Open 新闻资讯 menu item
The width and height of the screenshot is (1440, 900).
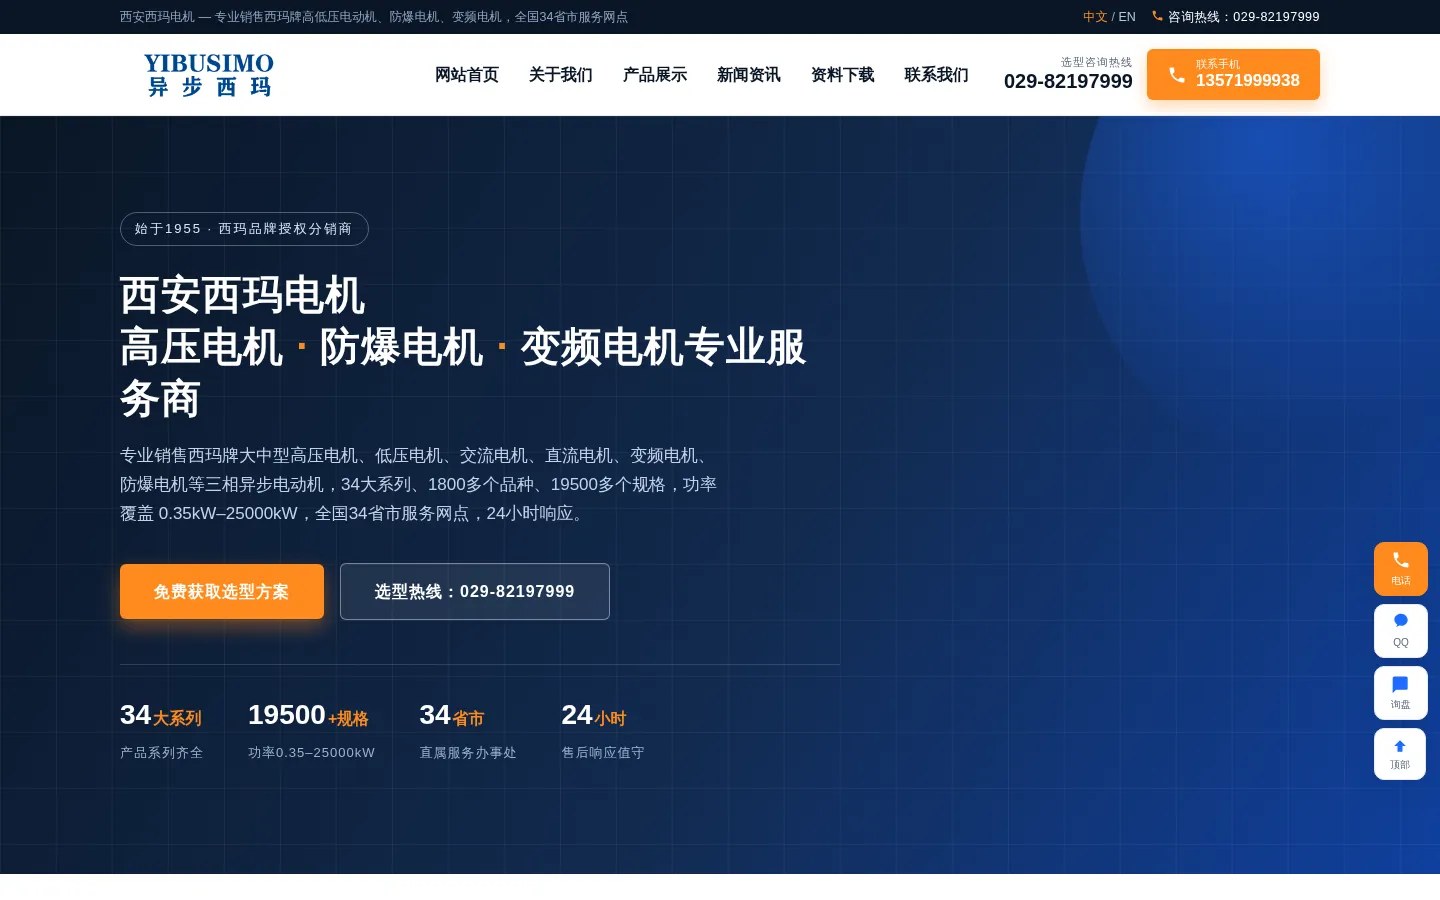[749, 75]
